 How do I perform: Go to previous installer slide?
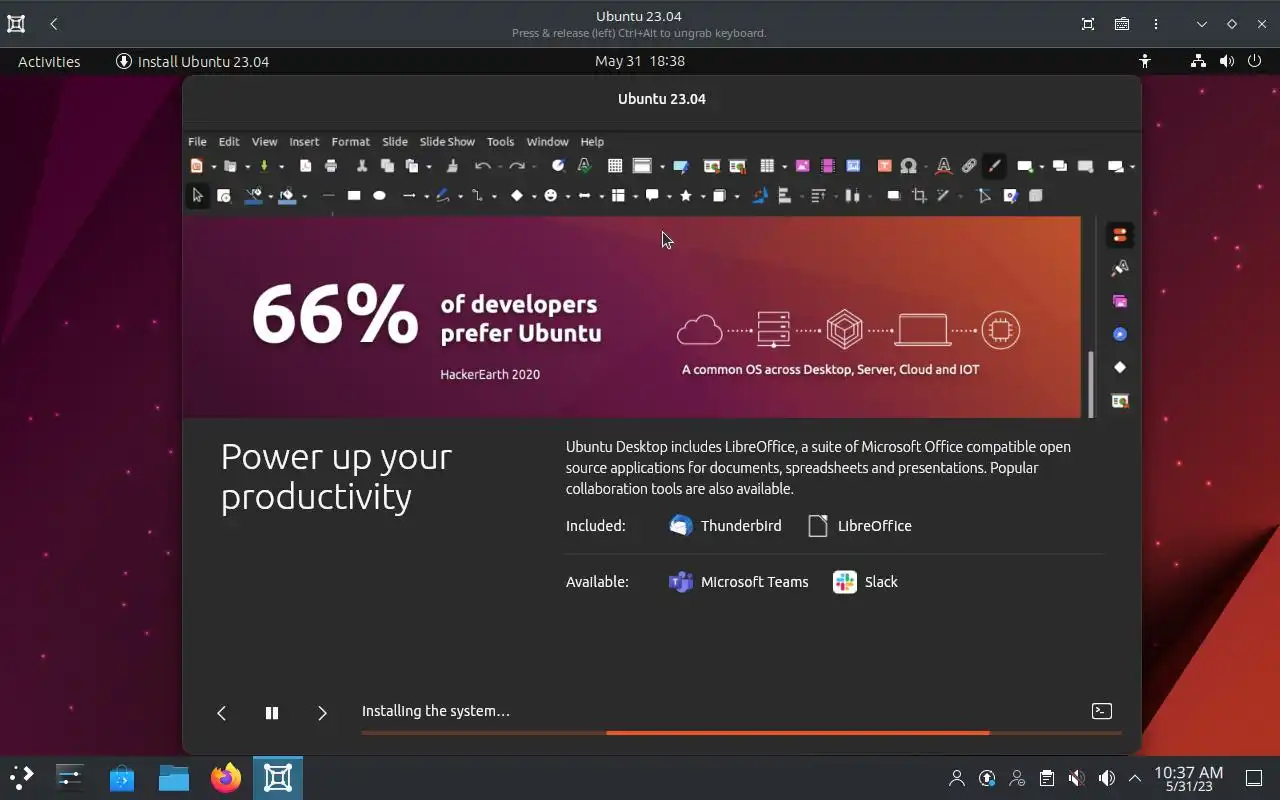222,713
